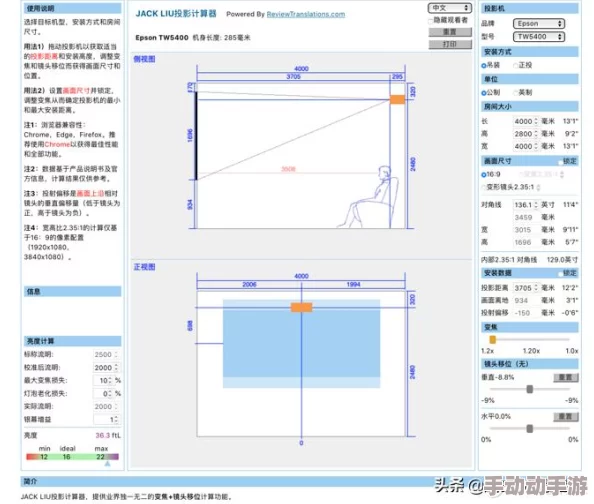Click the orange projector in side view
This screenshot has width=594, height=504.
click(x=397, y=100)
